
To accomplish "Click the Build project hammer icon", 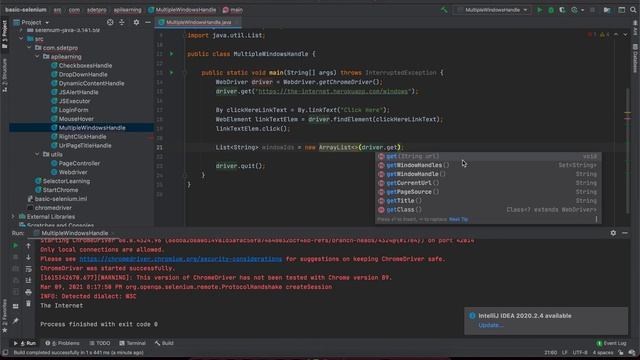I will point(444,10).
